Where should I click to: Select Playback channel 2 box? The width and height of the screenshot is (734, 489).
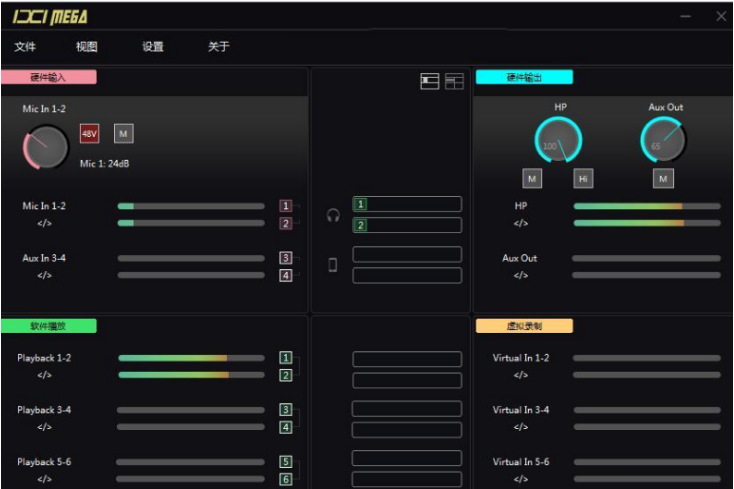click(286, 375)
